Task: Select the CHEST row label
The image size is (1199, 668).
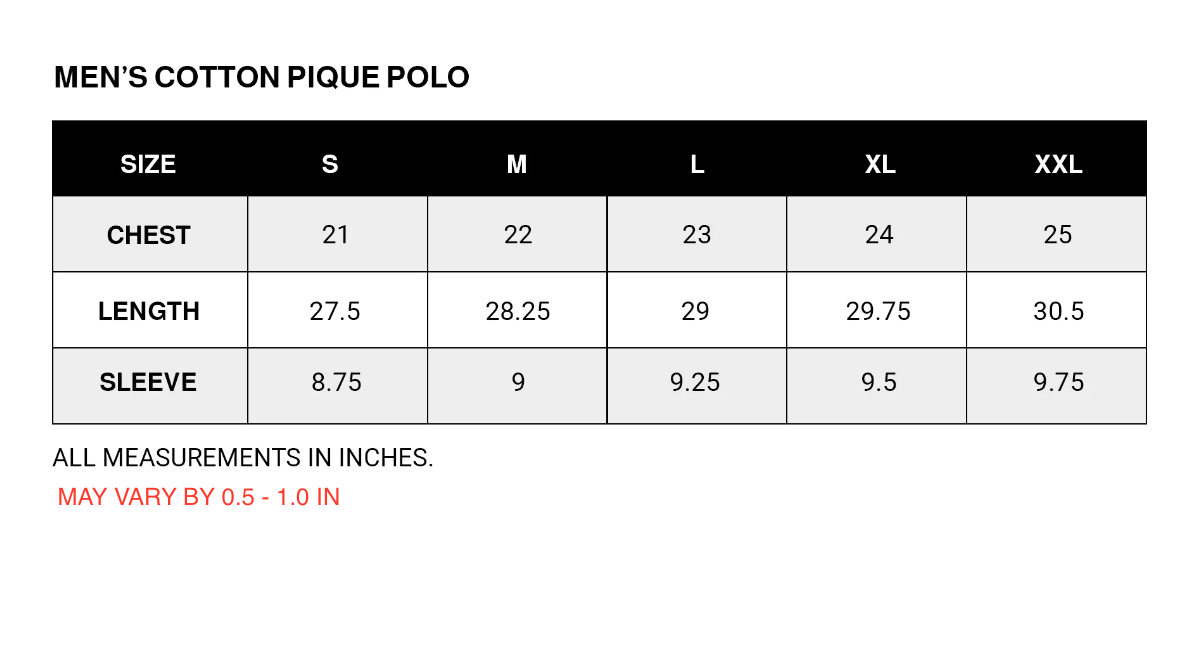Action: point(148,235)
